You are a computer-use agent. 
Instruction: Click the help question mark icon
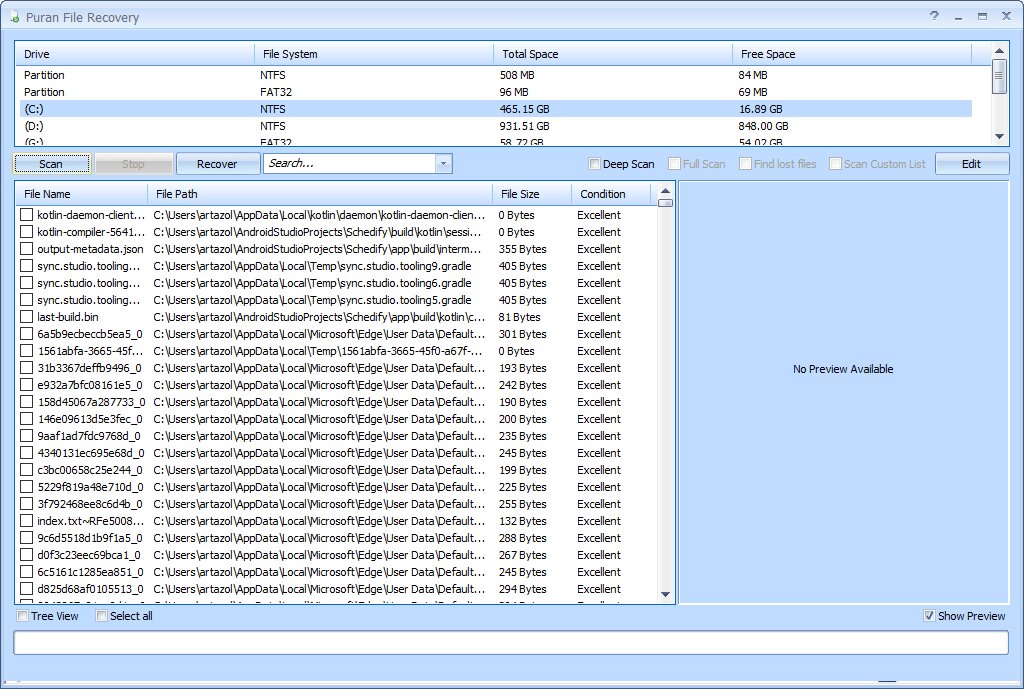[x=935, y=16]
